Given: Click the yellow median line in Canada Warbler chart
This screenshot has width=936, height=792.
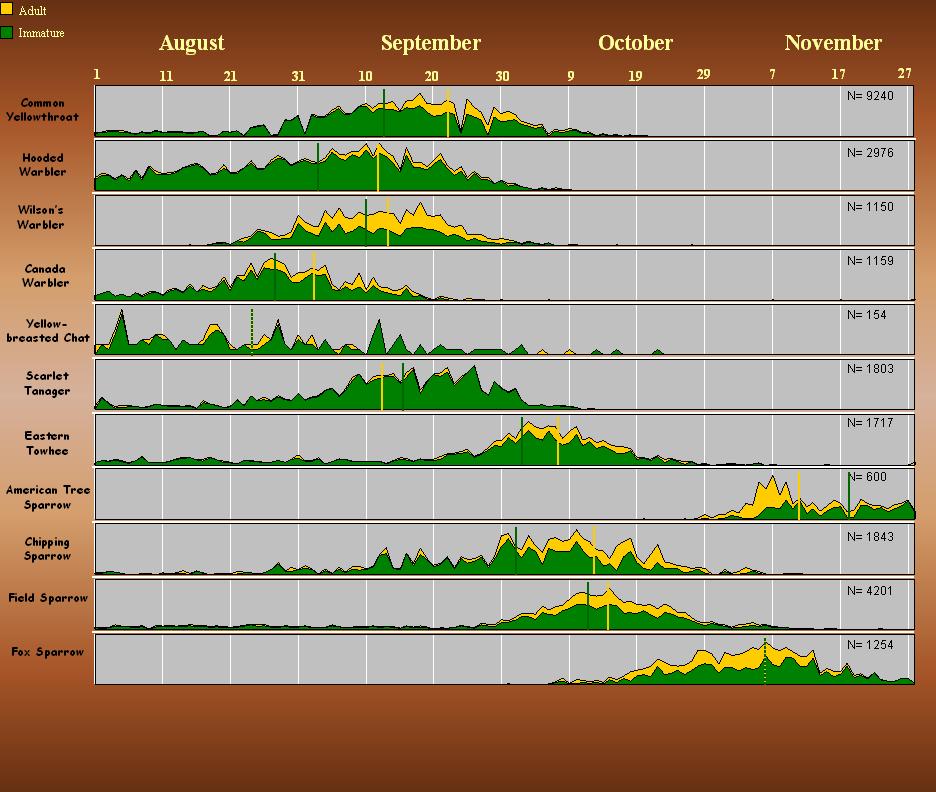Looking at the screenshot, I should click(x=314, y=276).
